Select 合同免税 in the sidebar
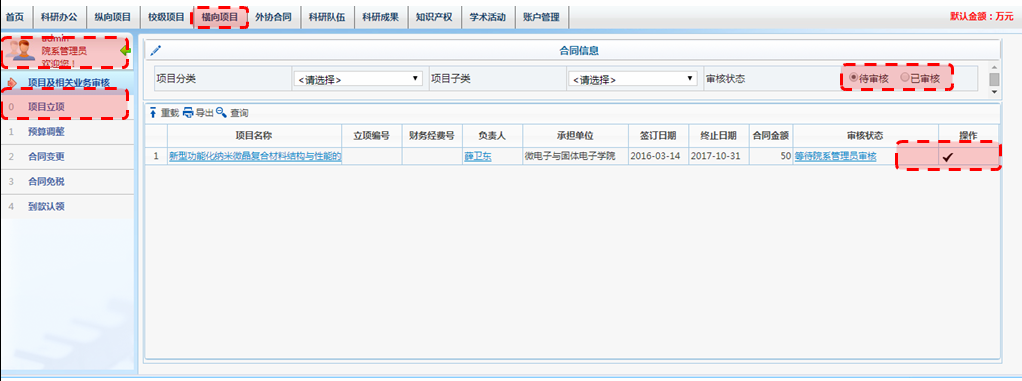 (x=67, y=182)
